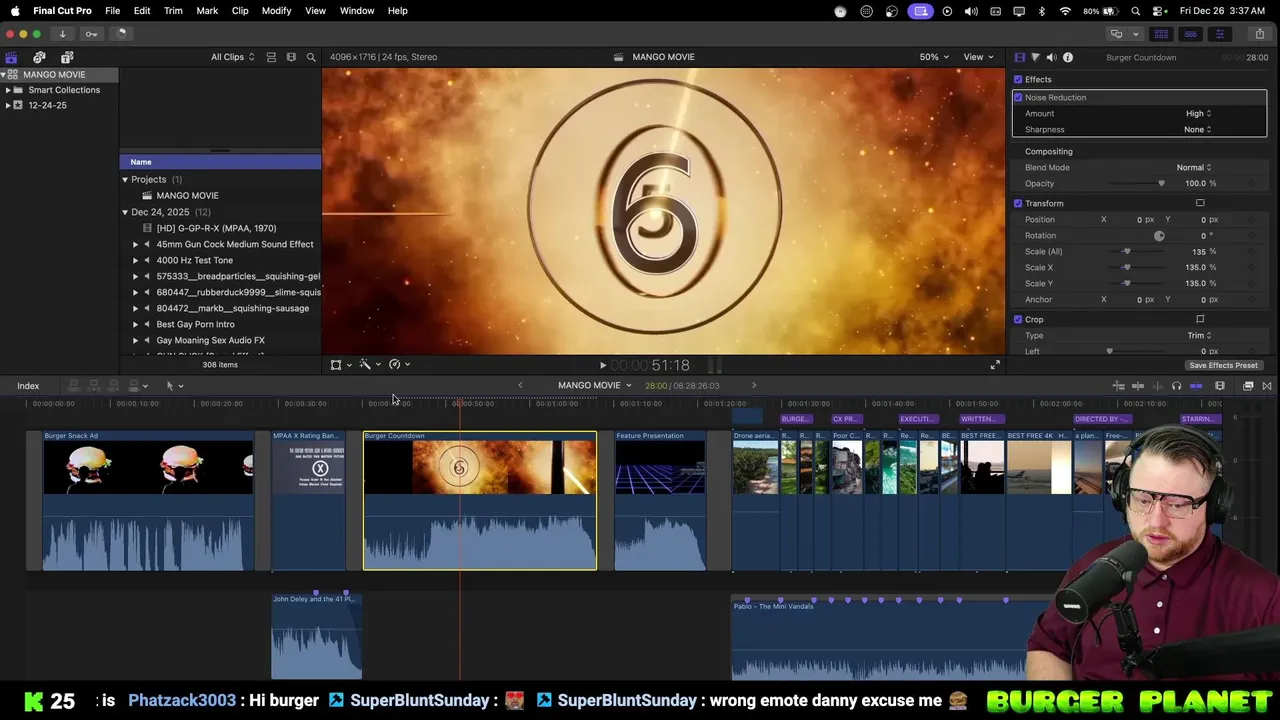Image resolution: width=1280 pixels, height=720 pixels.
Task: Toggle clip appearance in browser
Action: (x=271, y=57)
